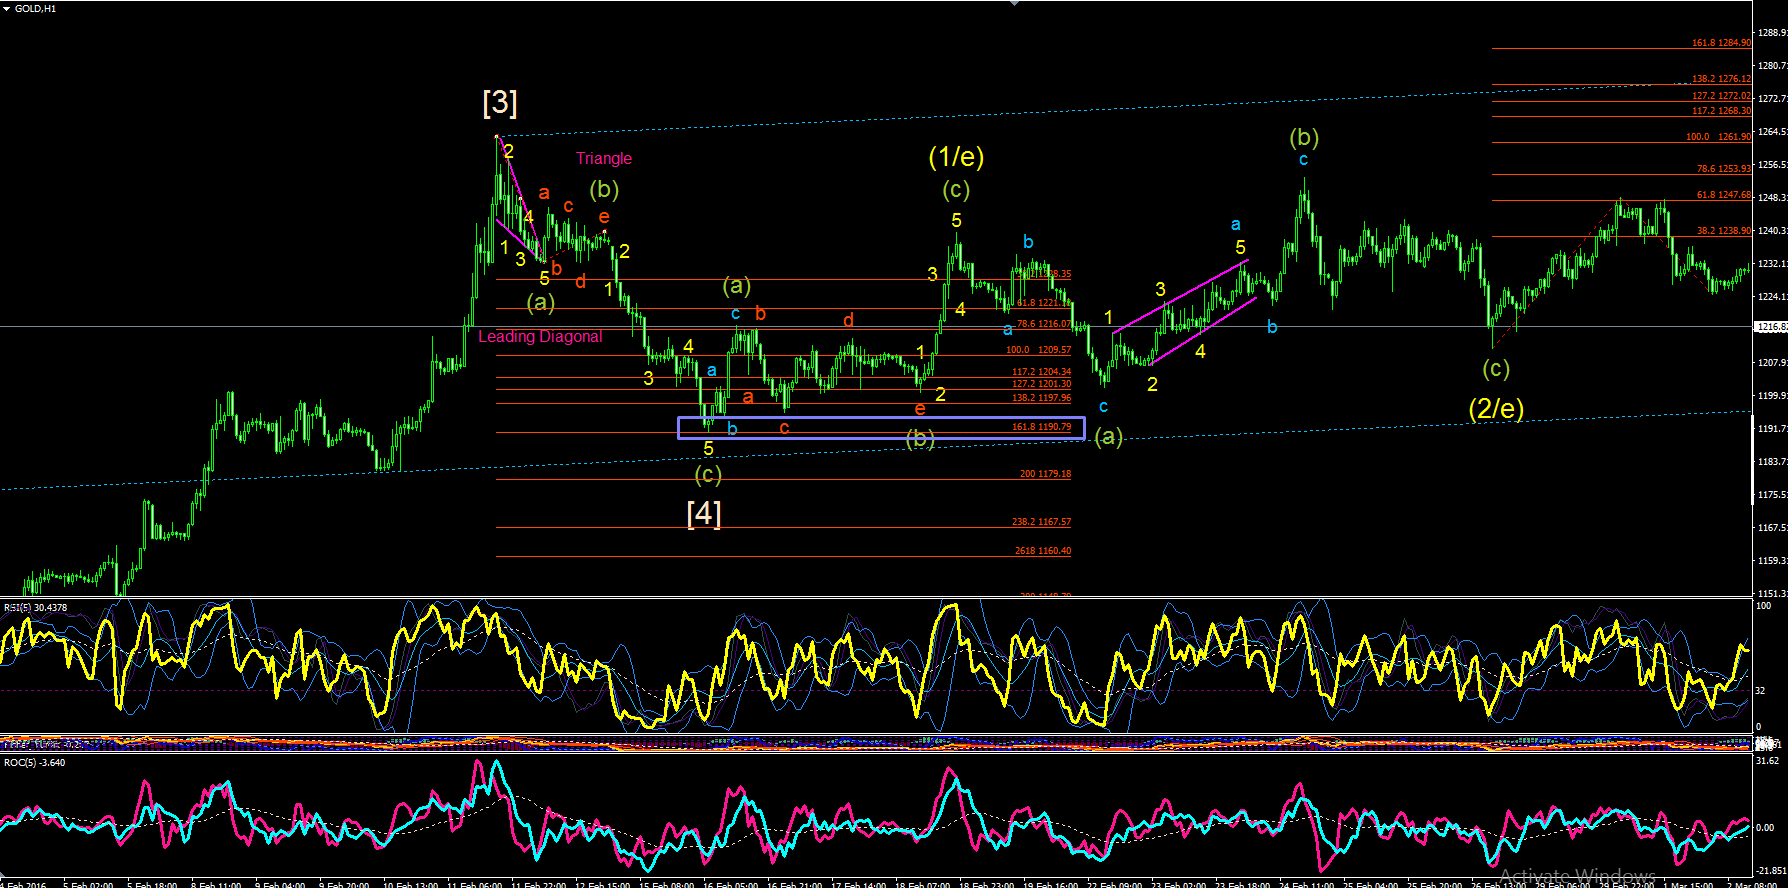
Task: Click the 24 Feb 11:00 time axis label
Action: pyautogui.click(x=1307, y=884)
